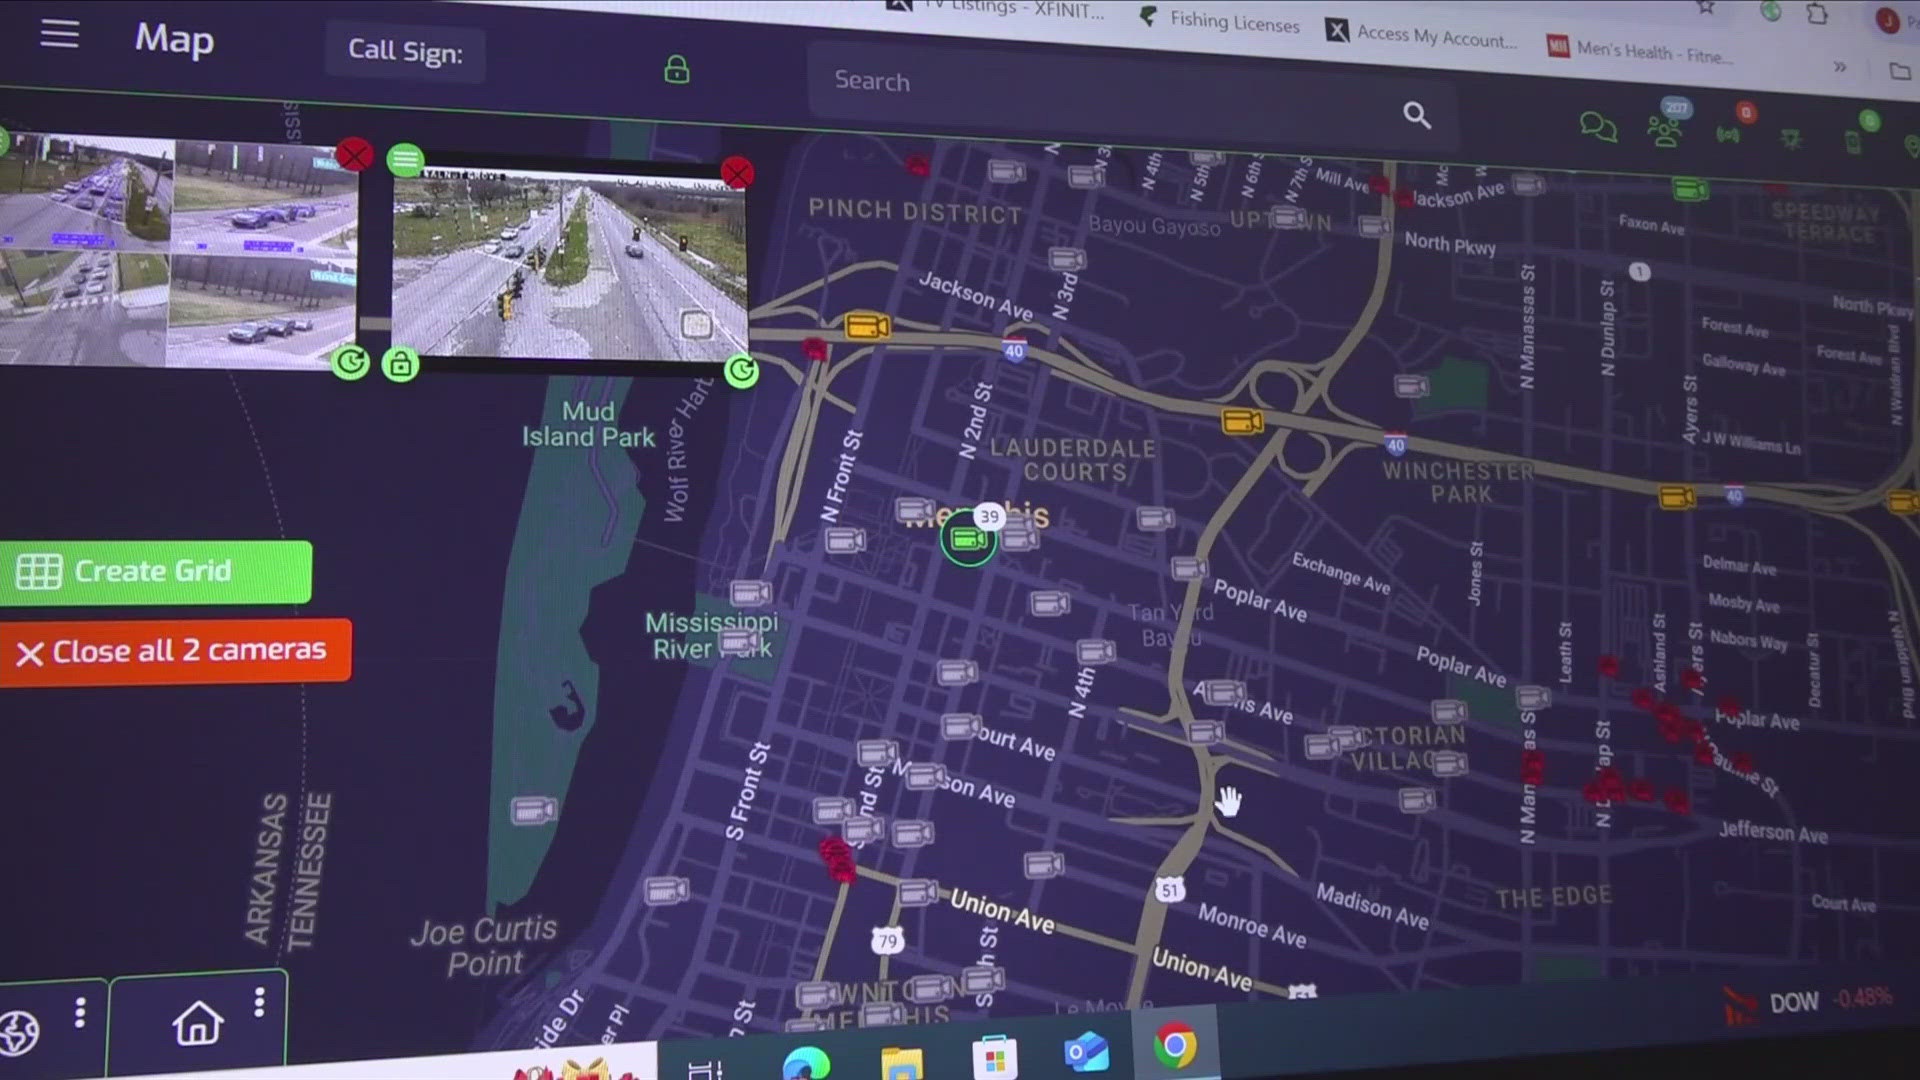The height and width of the screenshot is (1080, 1920).
Task: Click the live signal broadcast icon
Action: 1727,133
